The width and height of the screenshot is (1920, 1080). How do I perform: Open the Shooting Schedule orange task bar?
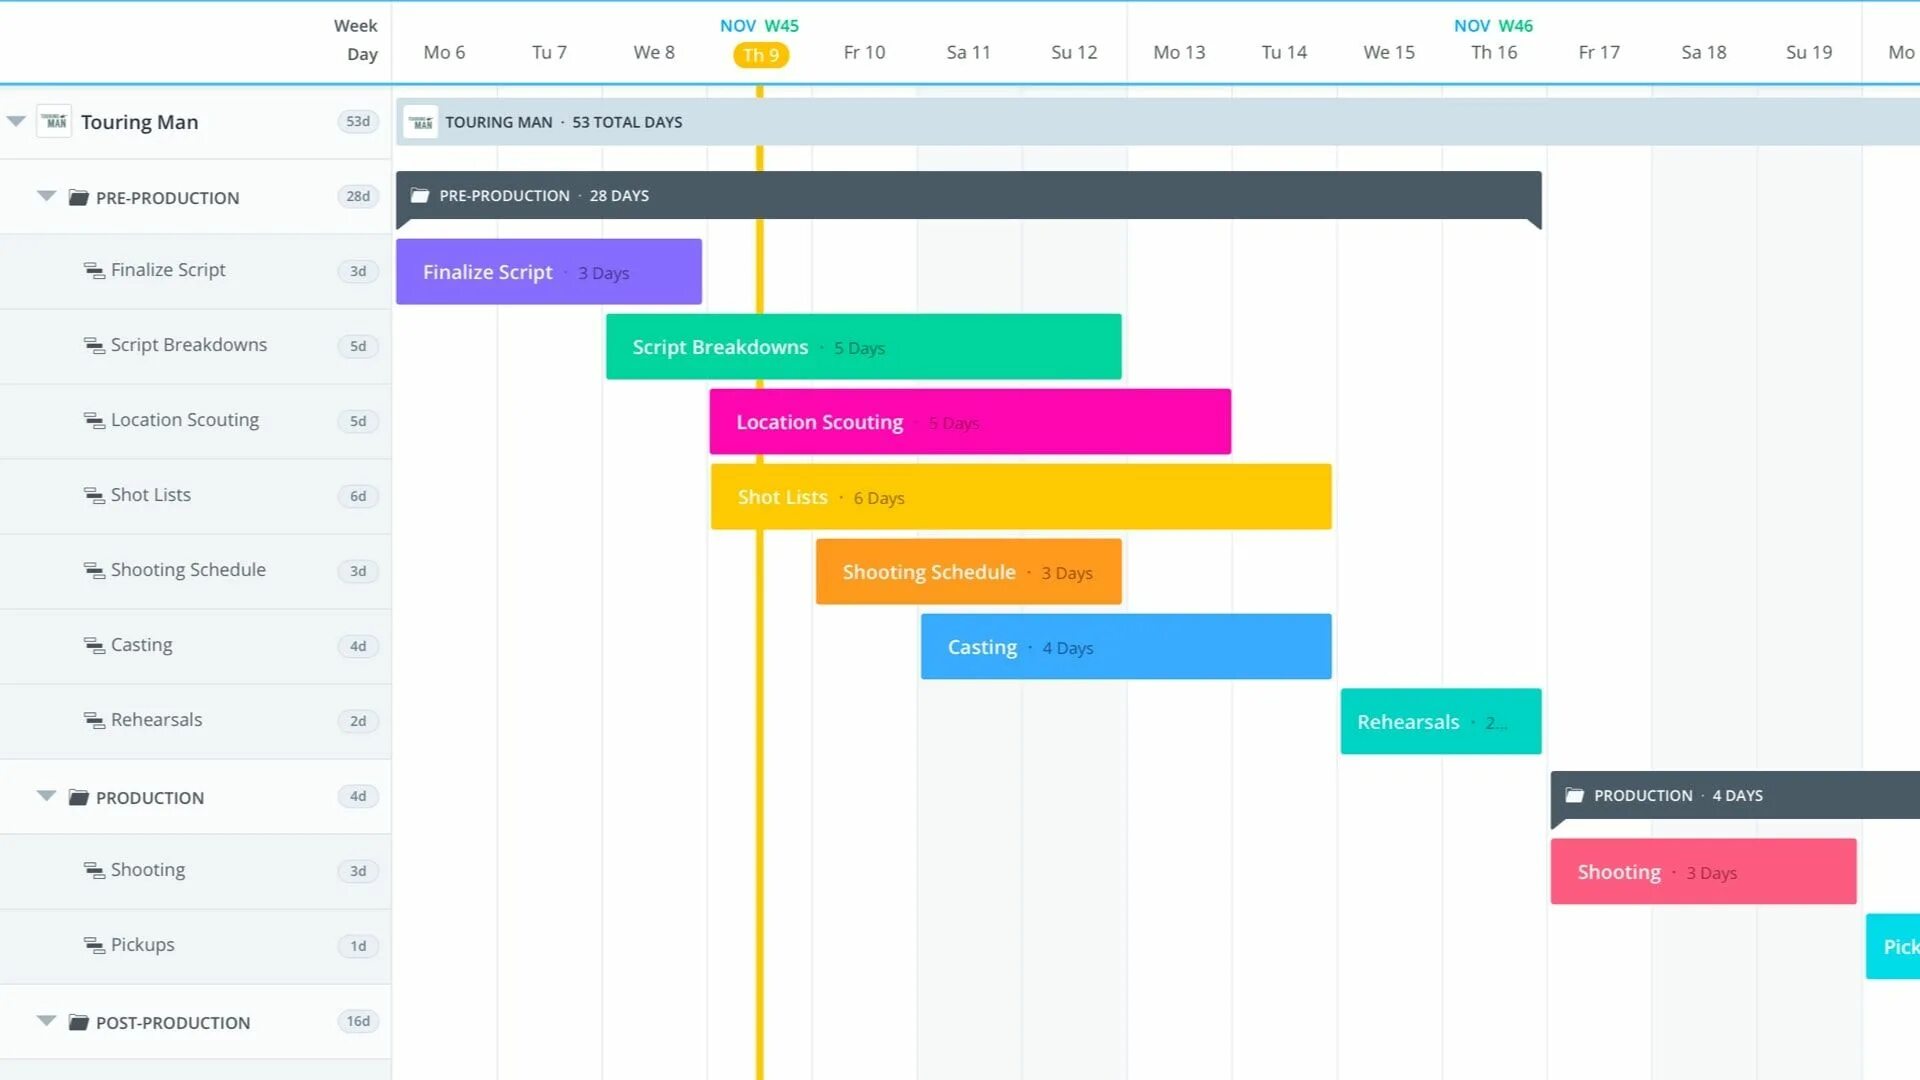coord(967,572)
